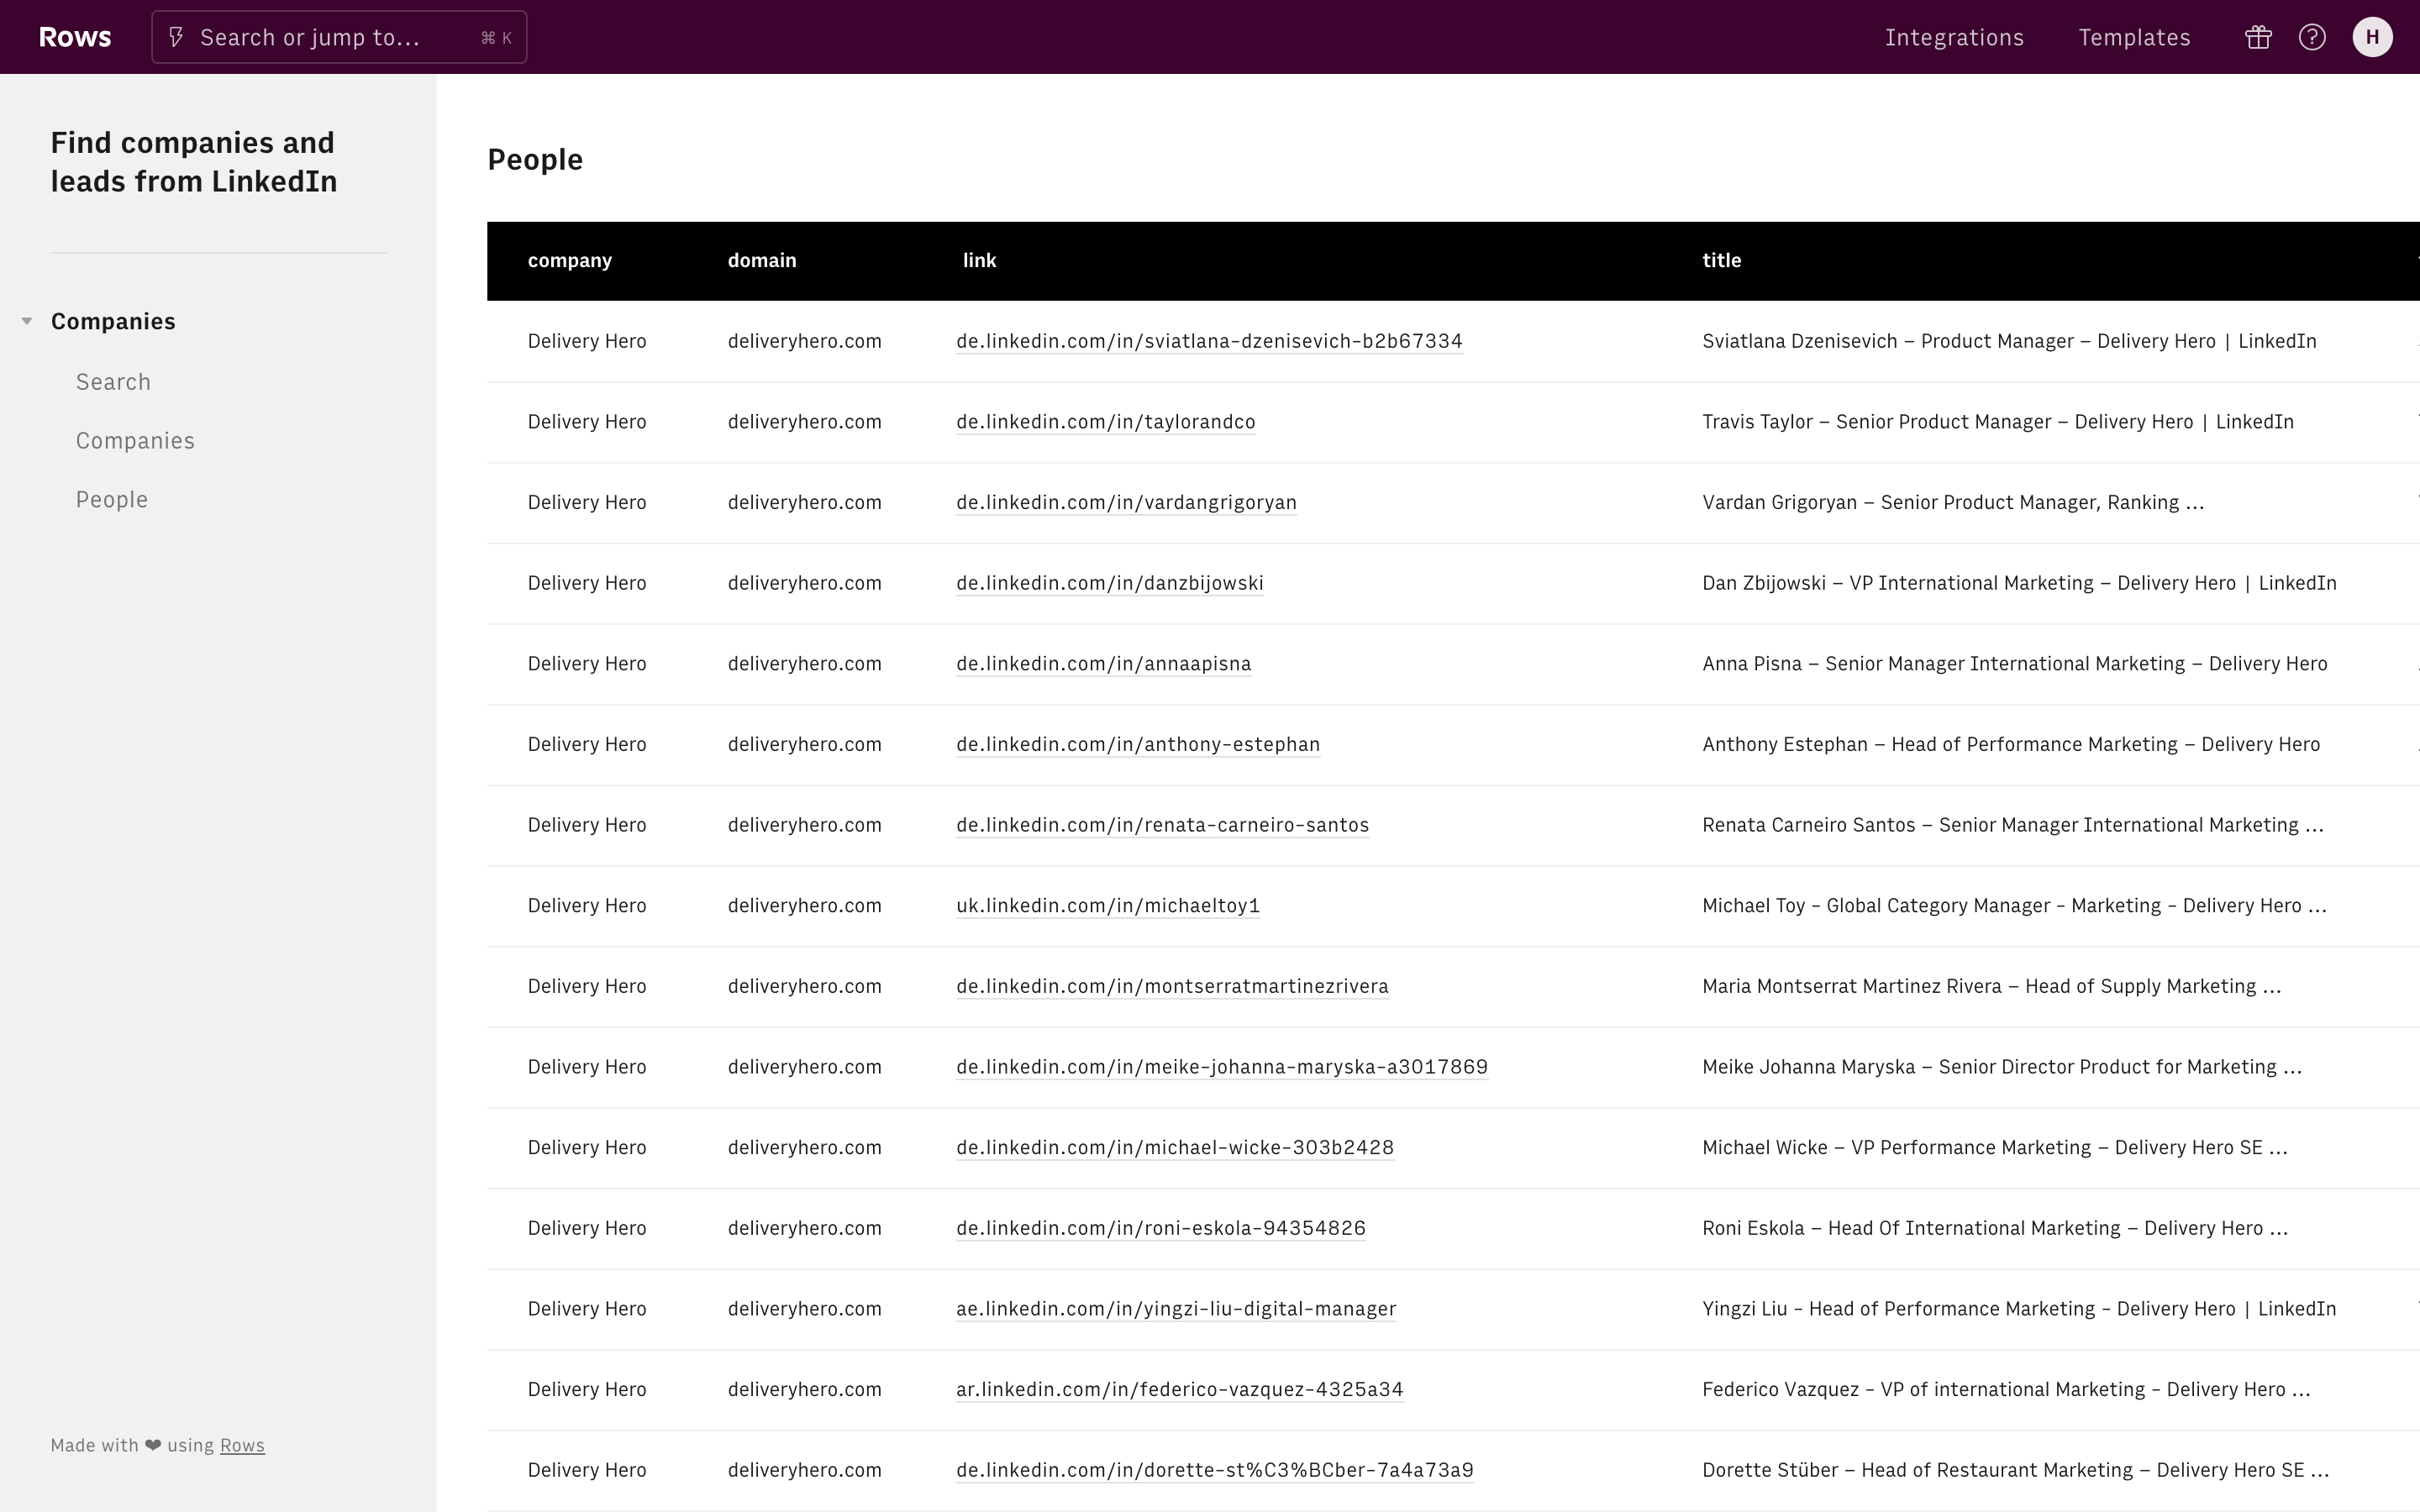Select the Federico Vazquez title cell
The image size is (2420, 1512).
[x=2006, y=1390]
